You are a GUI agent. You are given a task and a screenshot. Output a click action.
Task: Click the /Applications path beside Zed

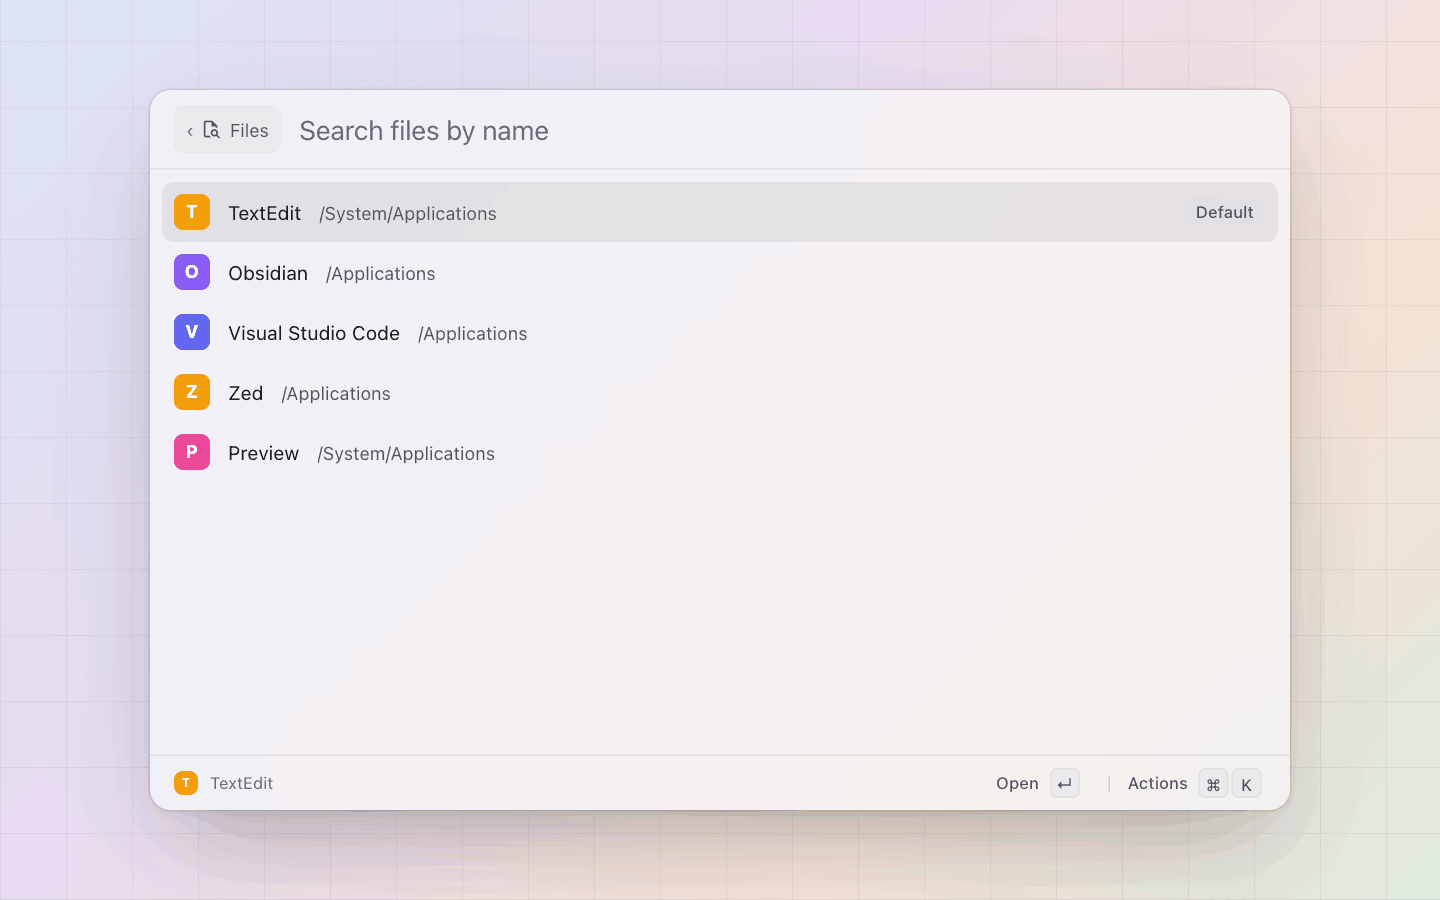tap(336, 394)
